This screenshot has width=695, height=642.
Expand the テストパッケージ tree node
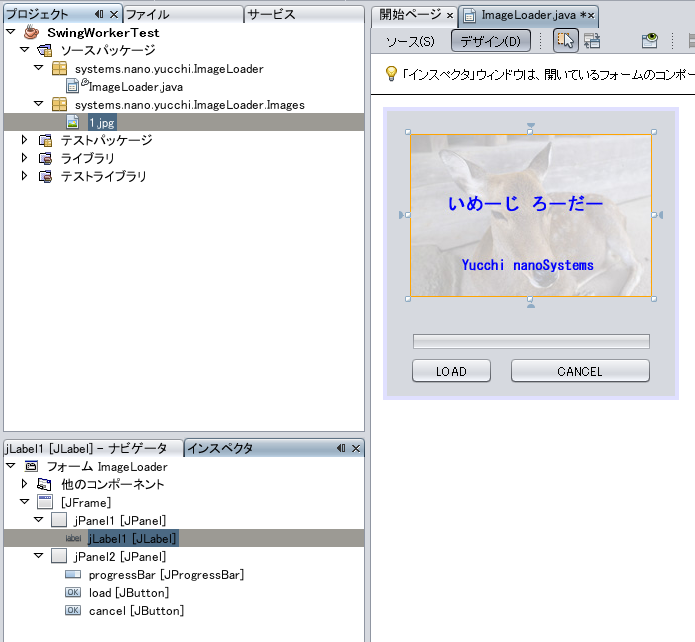click(24, 140)
